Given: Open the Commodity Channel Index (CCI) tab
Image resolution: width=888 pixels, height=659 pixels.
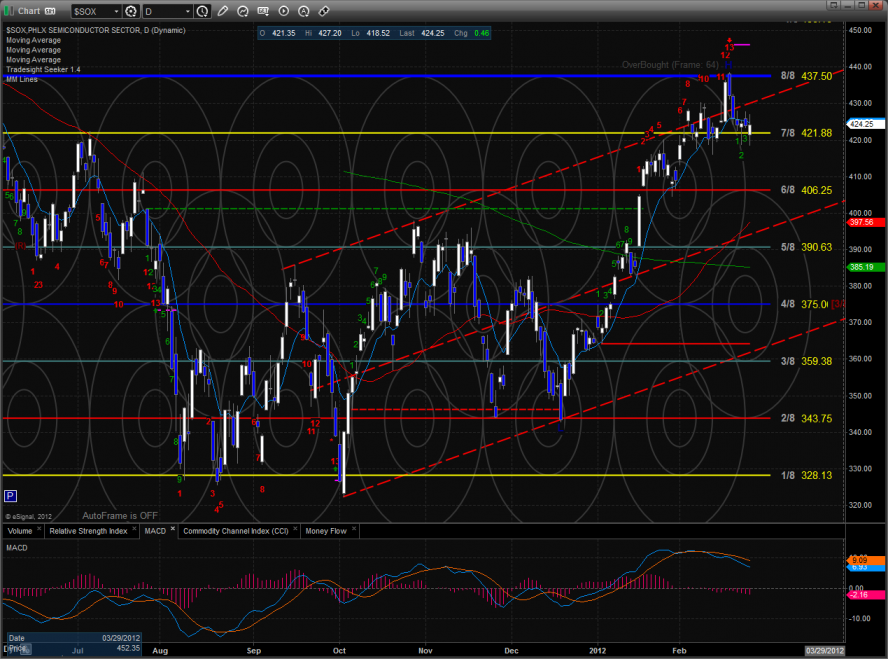Looking at the screenshot, I should click(236, 530).
